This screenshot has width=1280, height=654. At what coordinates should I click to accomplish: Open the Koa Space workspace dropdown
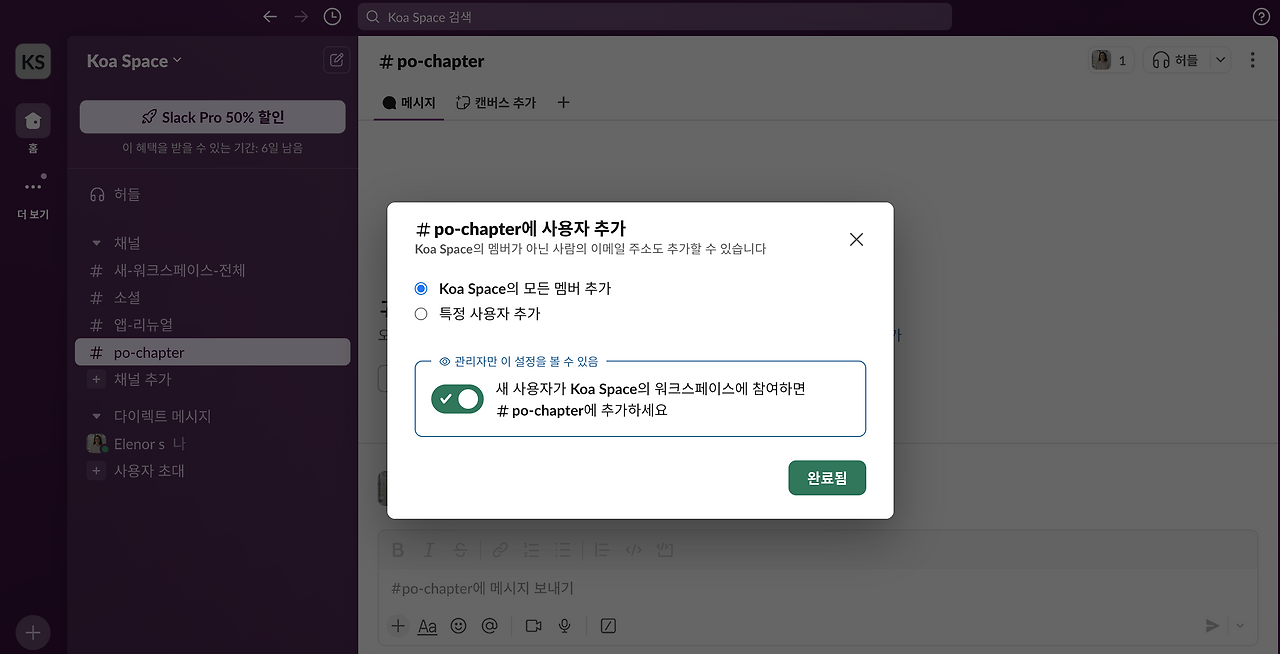coord(133,60)
